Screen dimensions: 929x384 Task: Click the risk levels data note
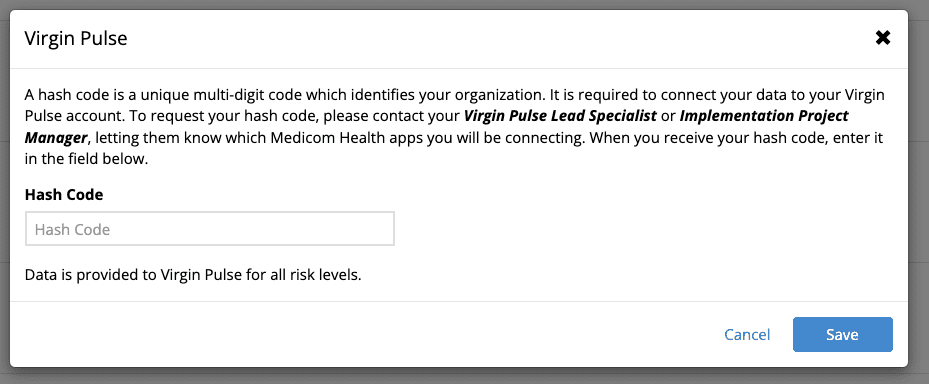click(193, 276)
